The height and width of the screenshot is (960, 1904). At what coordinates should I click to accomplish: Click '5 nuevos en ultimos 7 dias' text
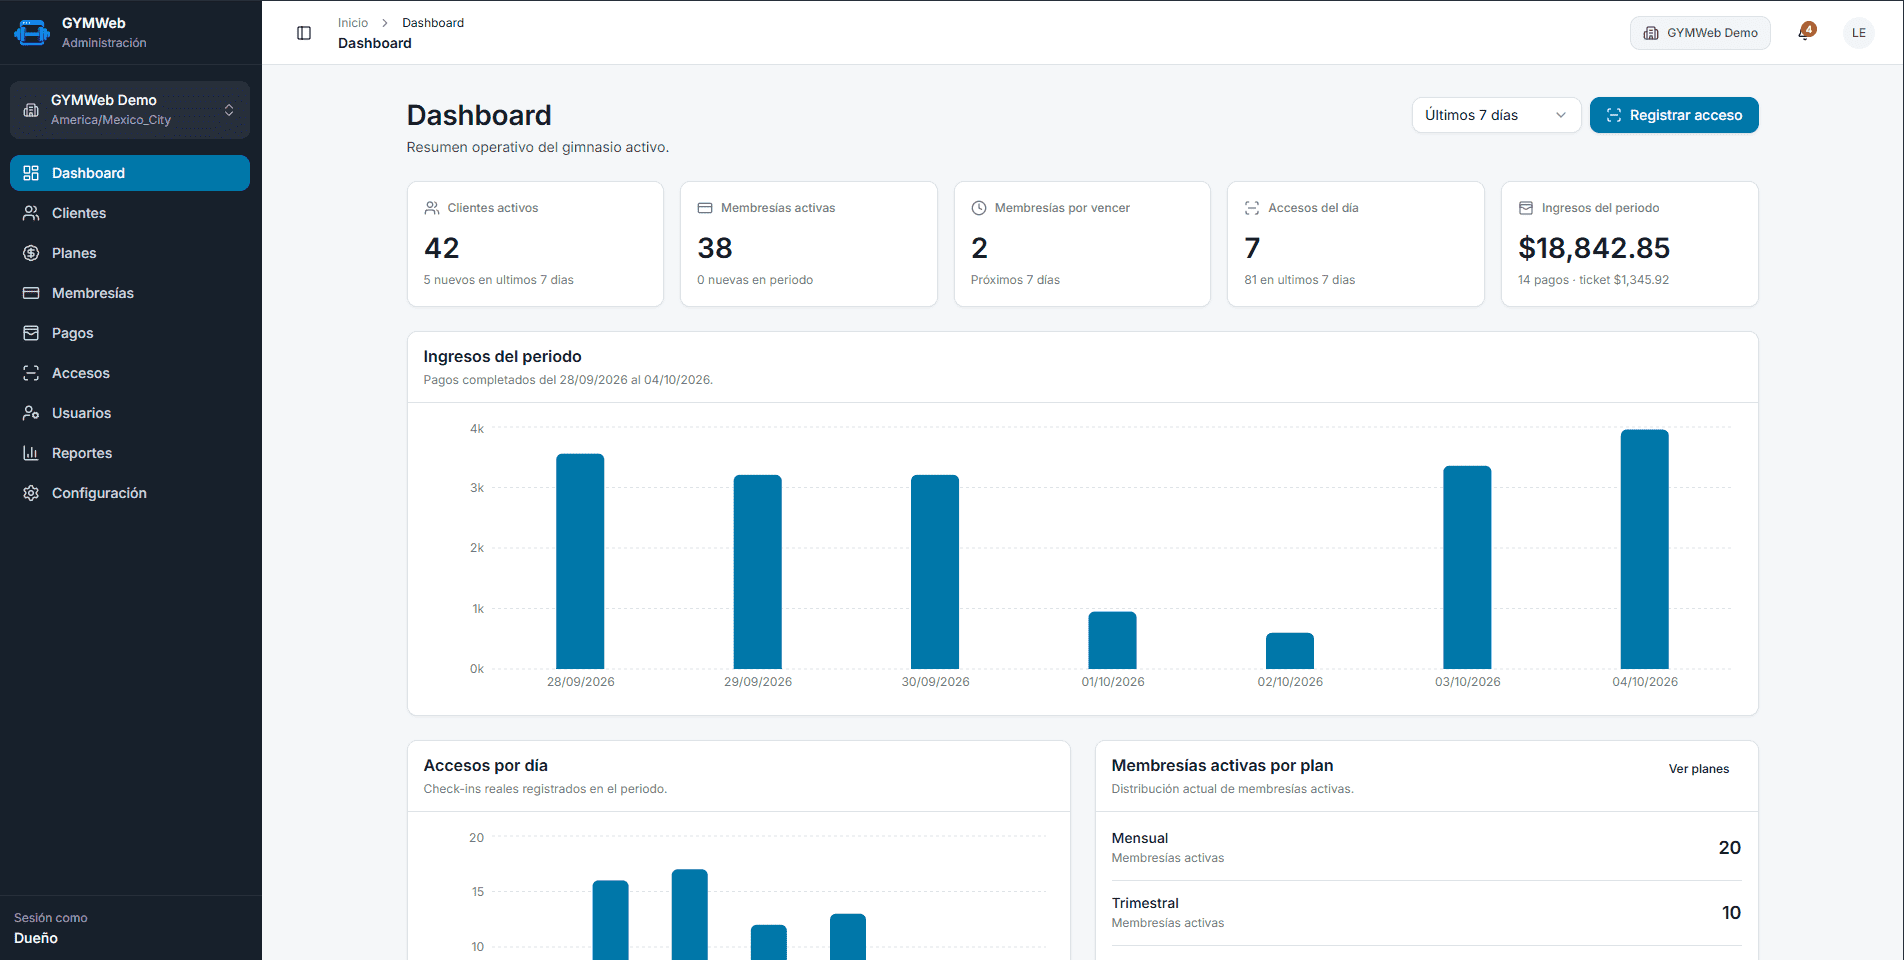(x=499, y=280)
